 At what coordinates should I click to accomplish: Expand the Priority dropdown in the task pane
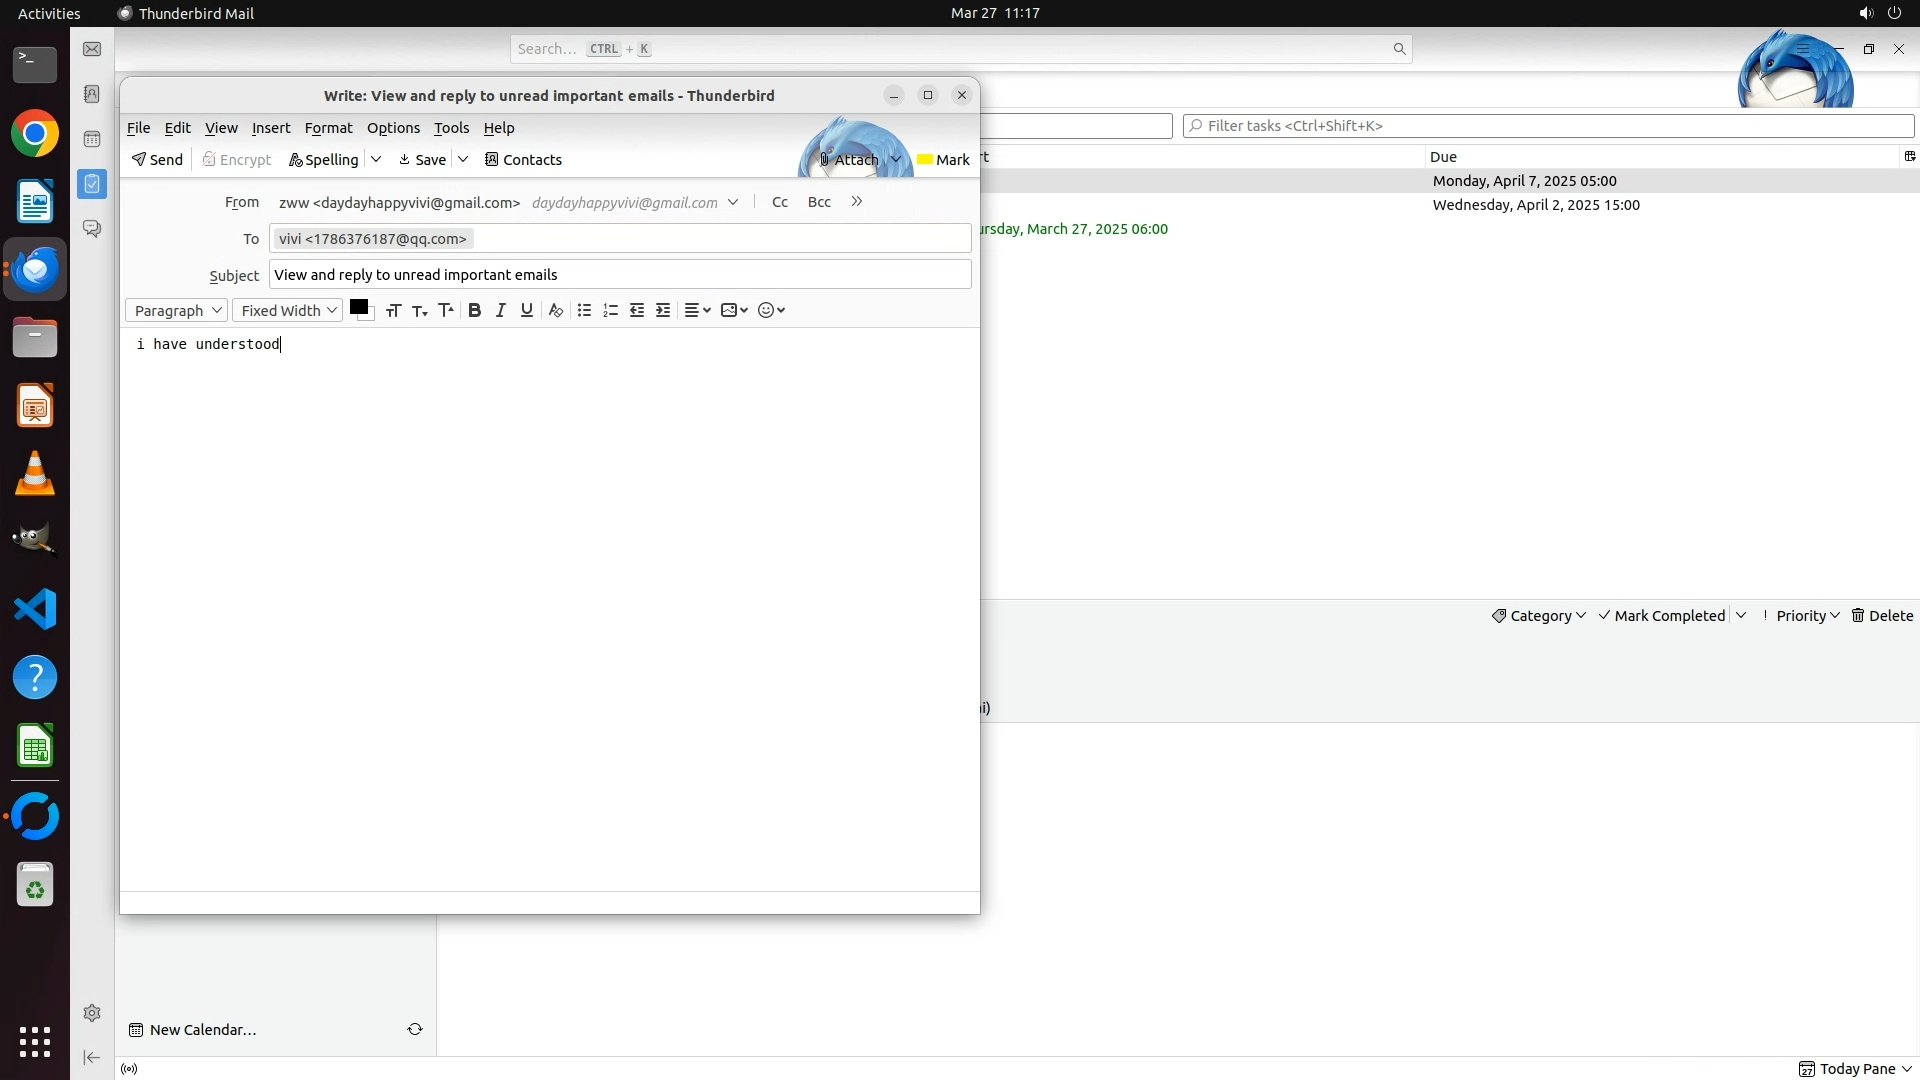coord(1806,616)
